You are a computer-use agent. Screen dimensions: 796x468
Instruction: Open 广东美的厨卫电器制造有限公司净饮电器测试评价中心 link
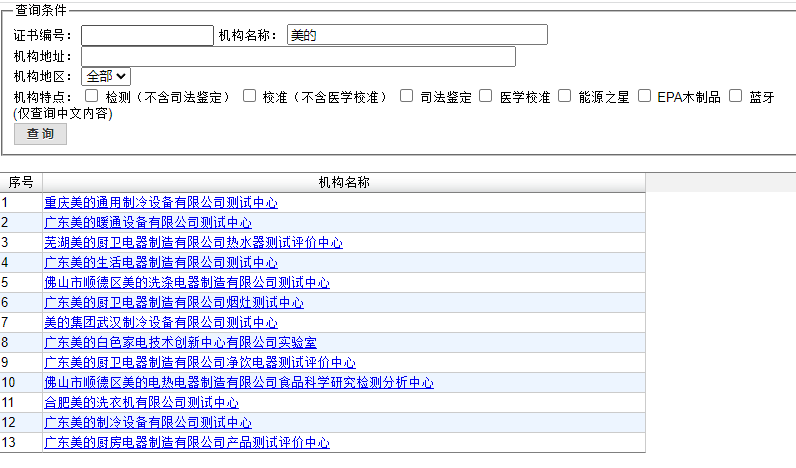pos(200,362)
